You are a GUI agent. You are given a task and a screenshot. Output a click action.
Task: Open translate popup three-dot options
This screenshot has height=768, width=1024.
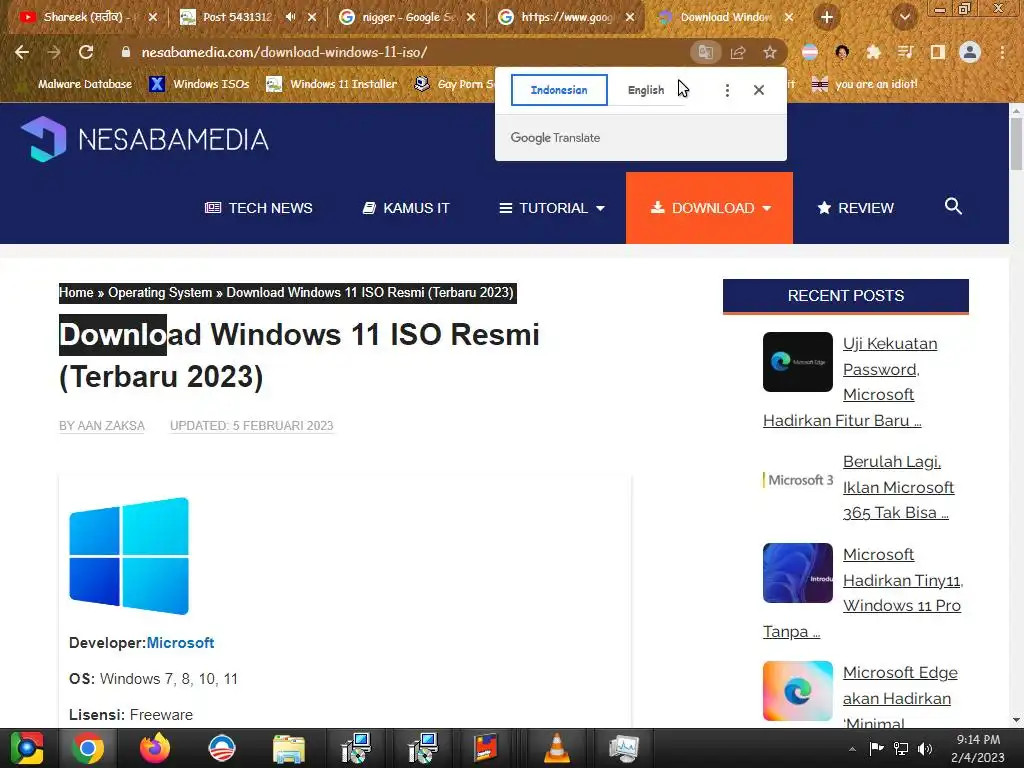tap(727, 90)
